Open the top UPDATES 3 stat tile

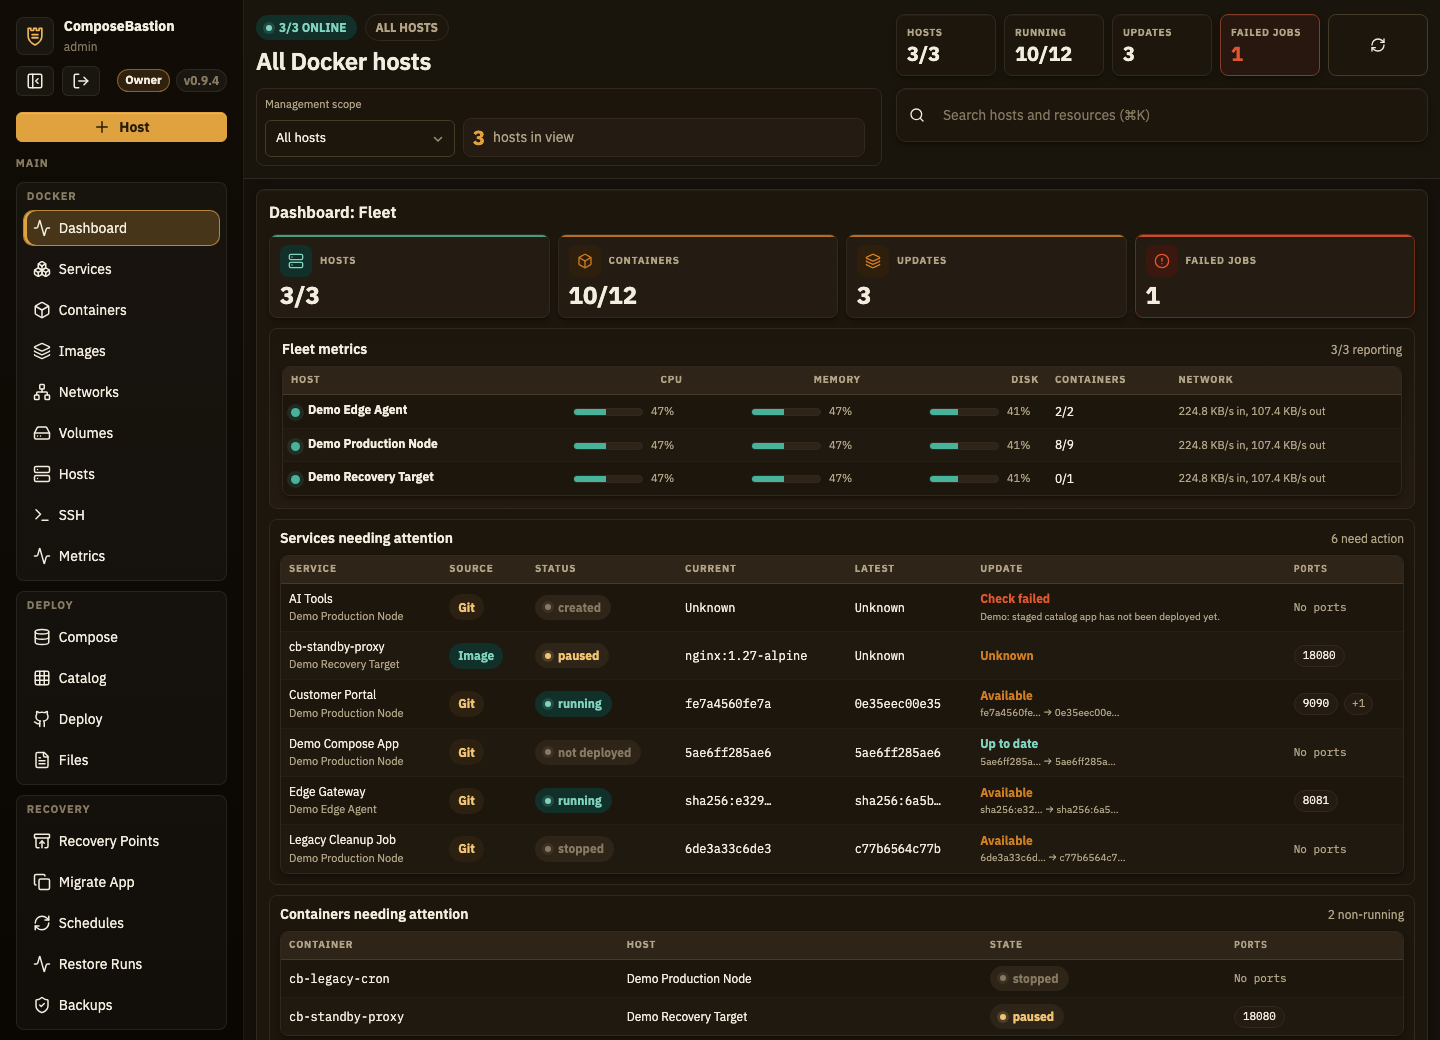[x=1162, y=45]
